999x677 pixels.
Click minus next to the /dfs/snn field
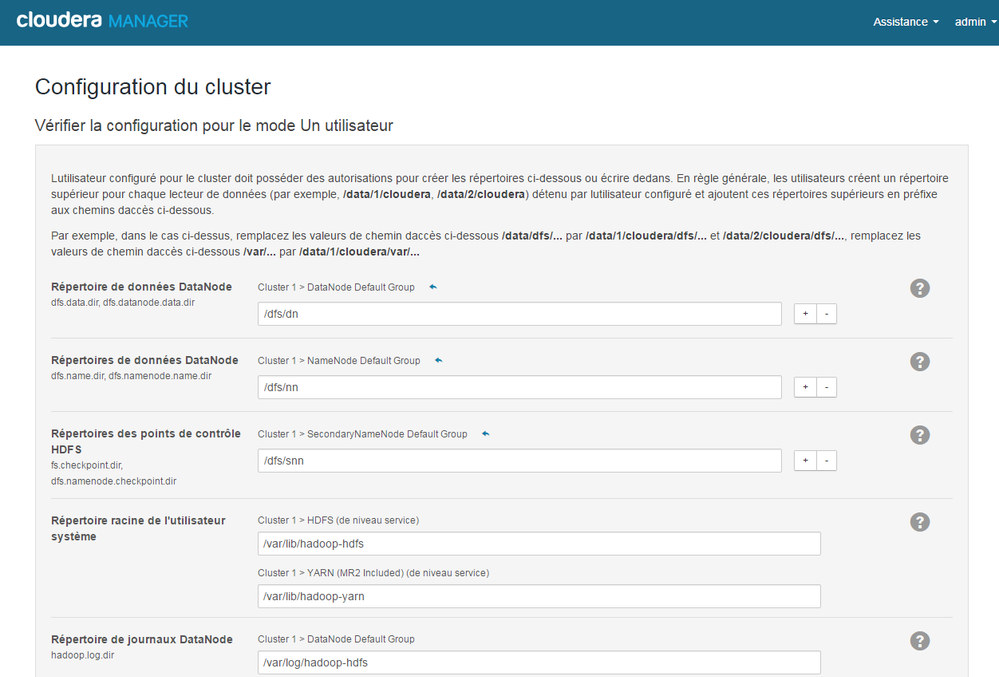pos(827,460)
